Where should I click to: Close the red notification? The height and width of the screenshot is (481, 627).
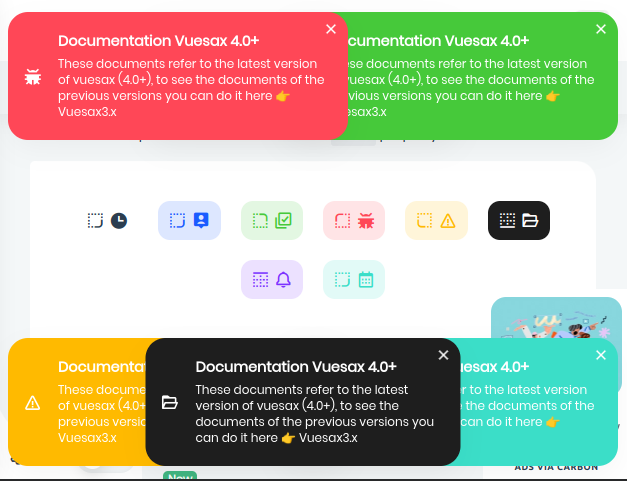click(x=331, y=29)
